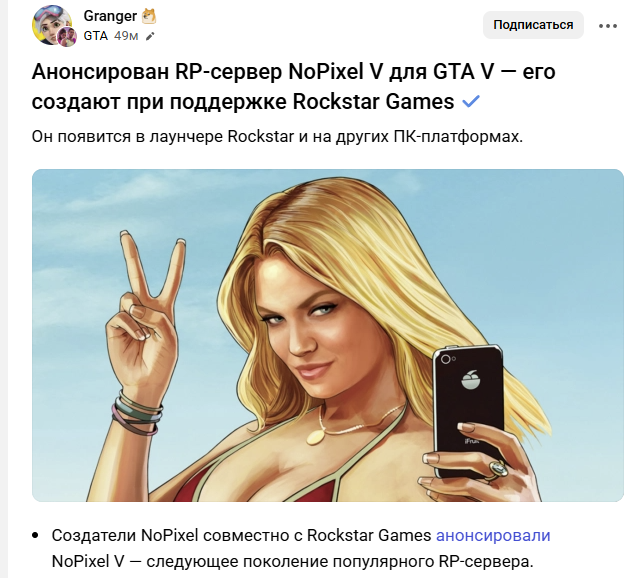Open the анонсировали hyperlink

(493, 535)
